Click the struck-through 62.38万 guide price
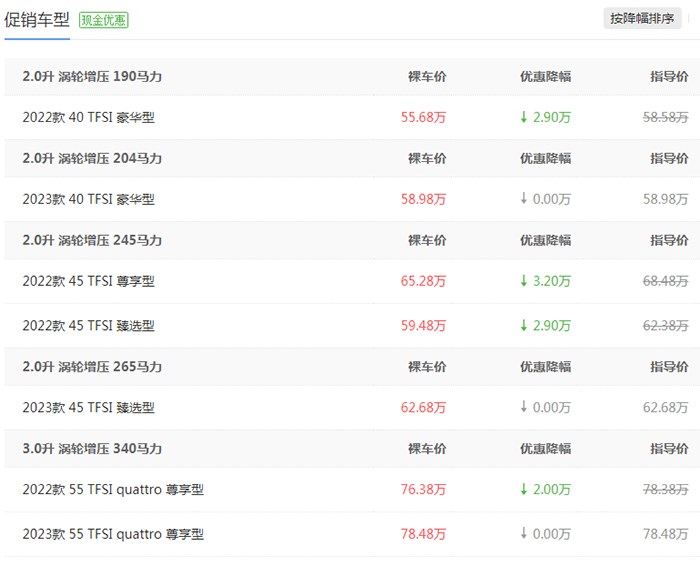 666,326
